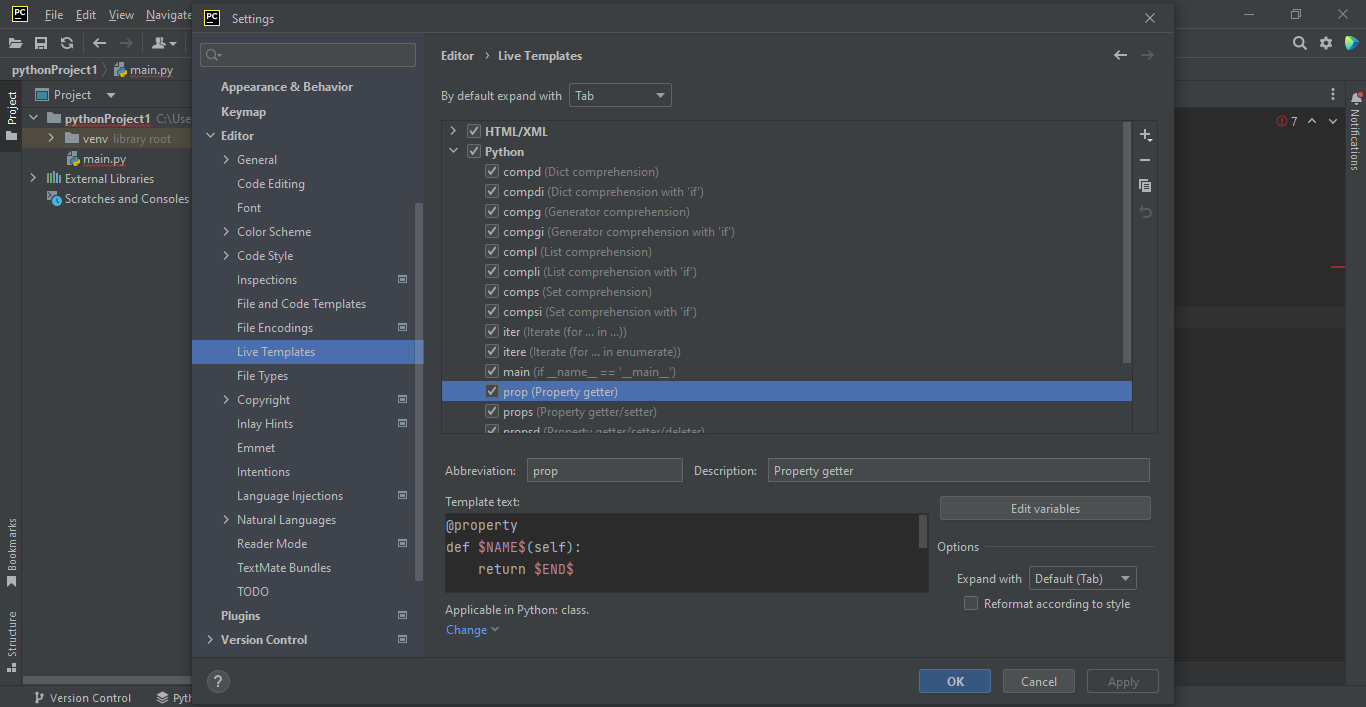
Task: Click the Change link below context
Action: [x=466, y=629]
